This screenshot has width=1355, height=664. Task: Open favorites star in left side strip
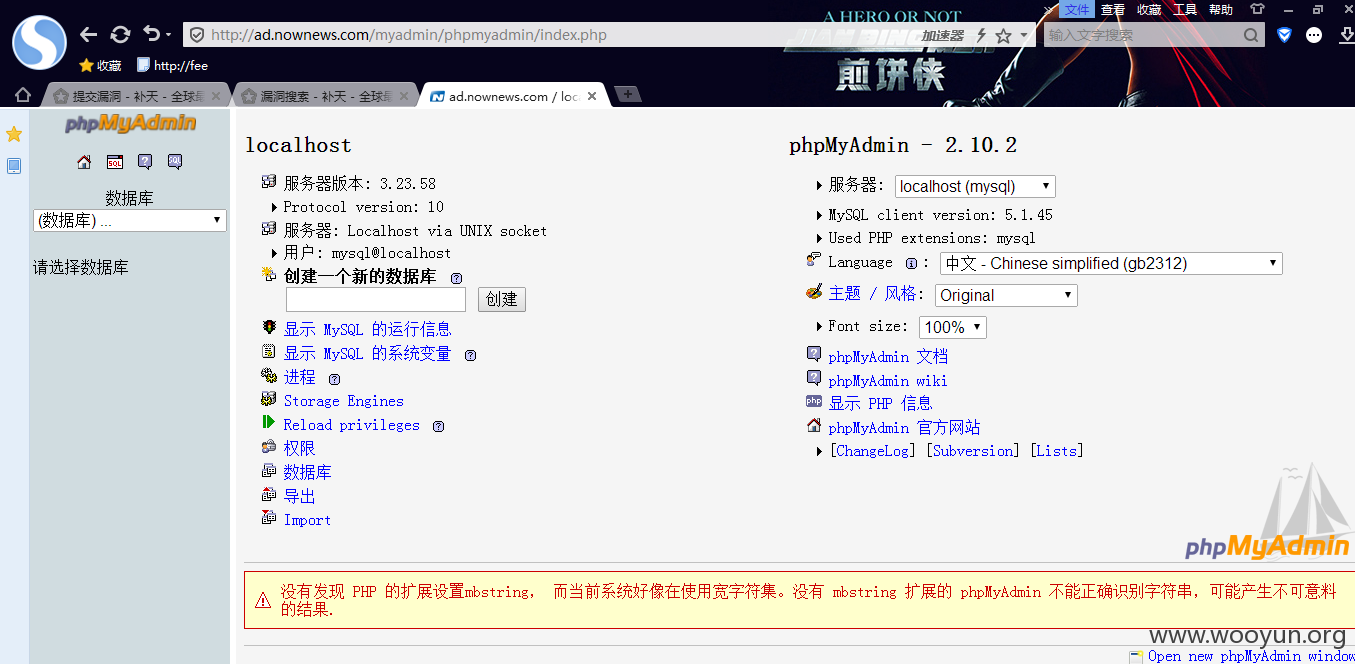coord(14,134)
